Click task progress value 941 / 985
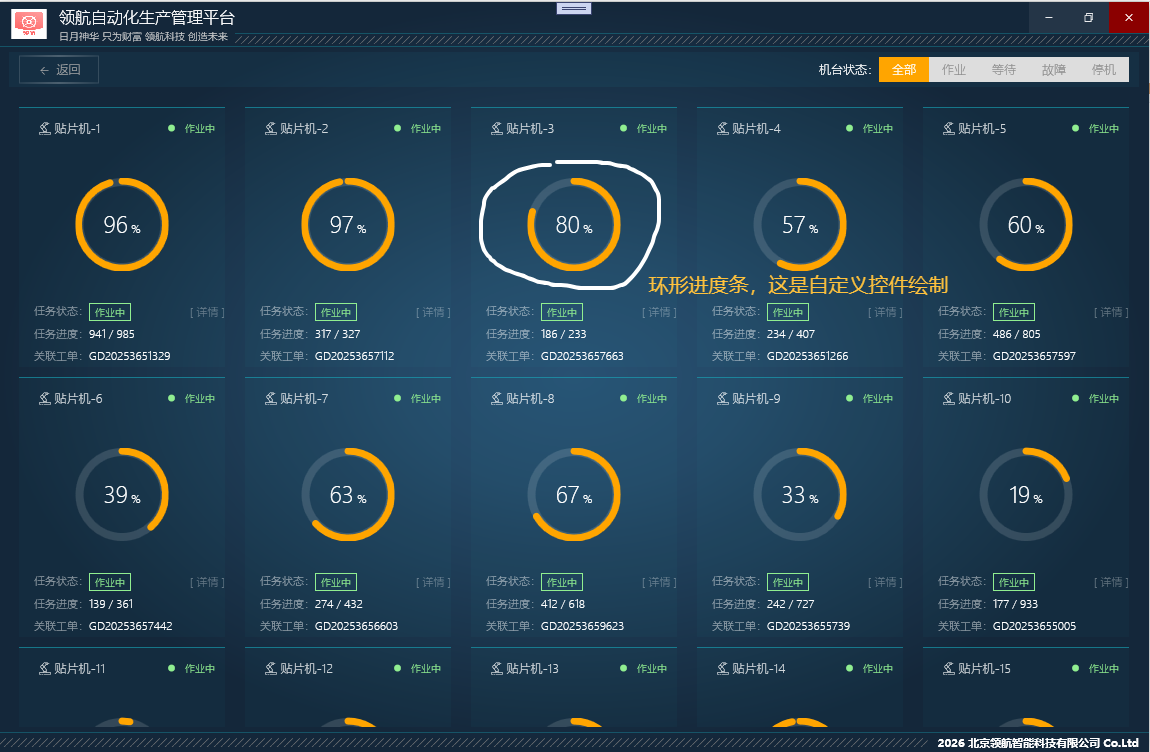Viewport: 1150px width, 752px height. 111,335
